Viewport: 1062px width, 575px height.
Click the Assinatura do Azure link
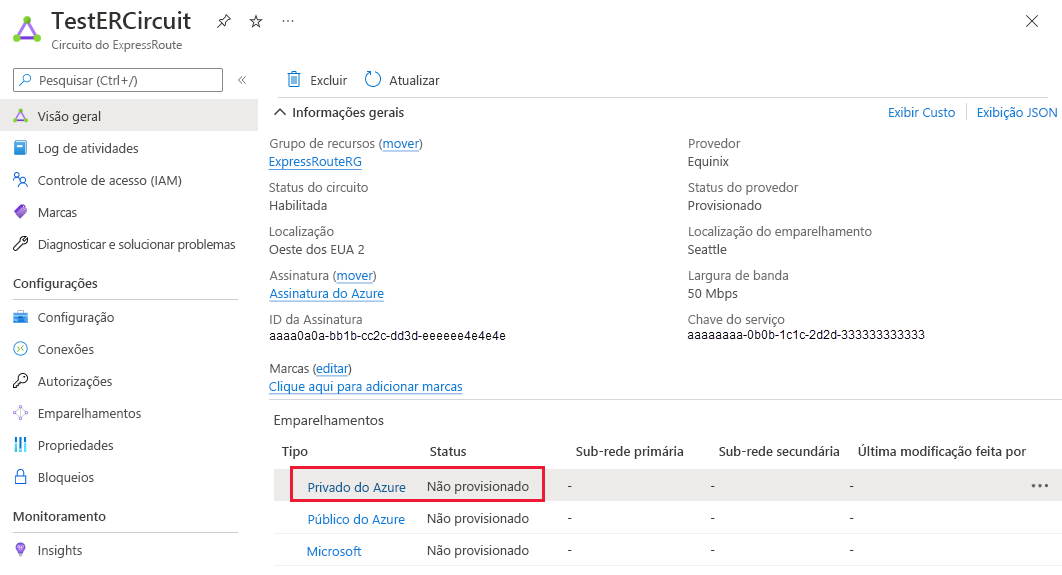click(x=326, y=293)
